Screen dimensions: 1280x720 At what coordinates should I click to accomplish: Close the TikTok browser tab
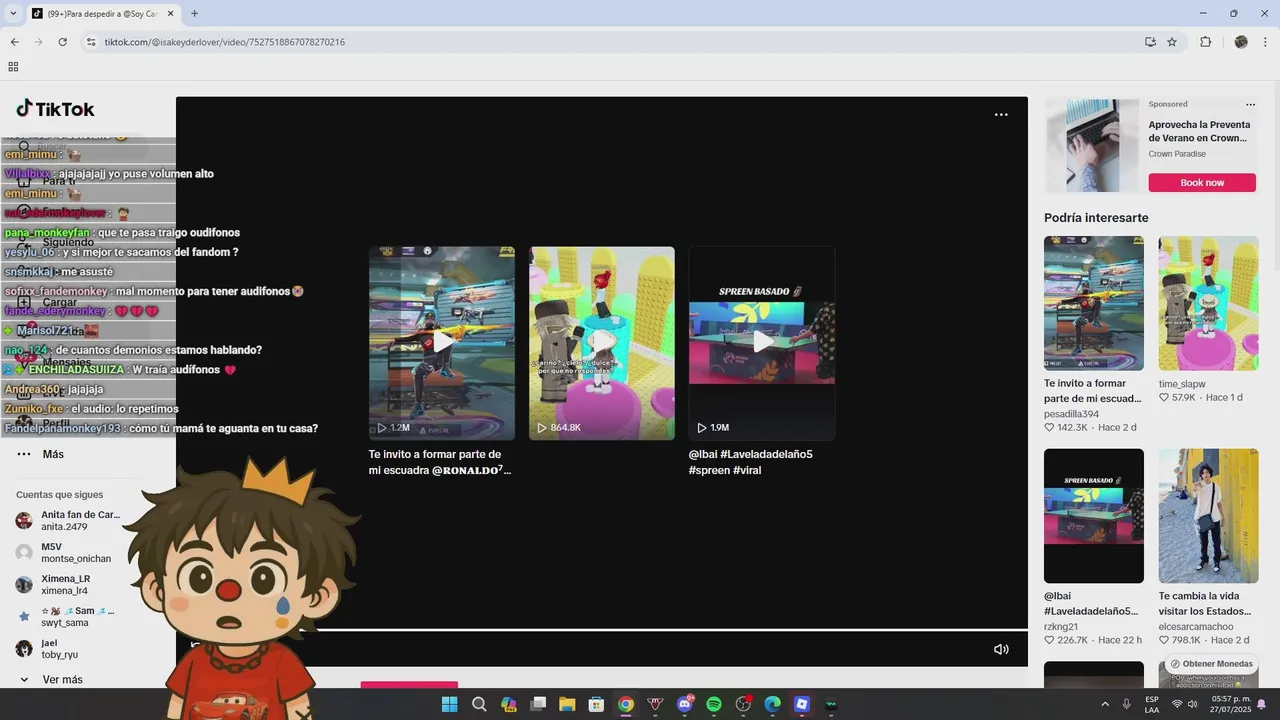170,14
